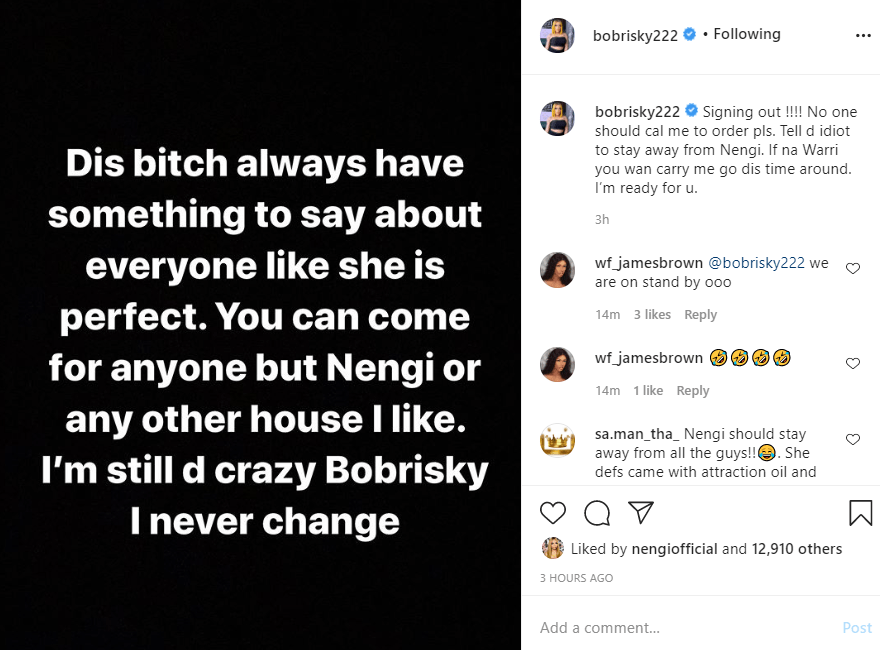
Task: Focus the Add a comment field
Action: (x=680, y=628)
